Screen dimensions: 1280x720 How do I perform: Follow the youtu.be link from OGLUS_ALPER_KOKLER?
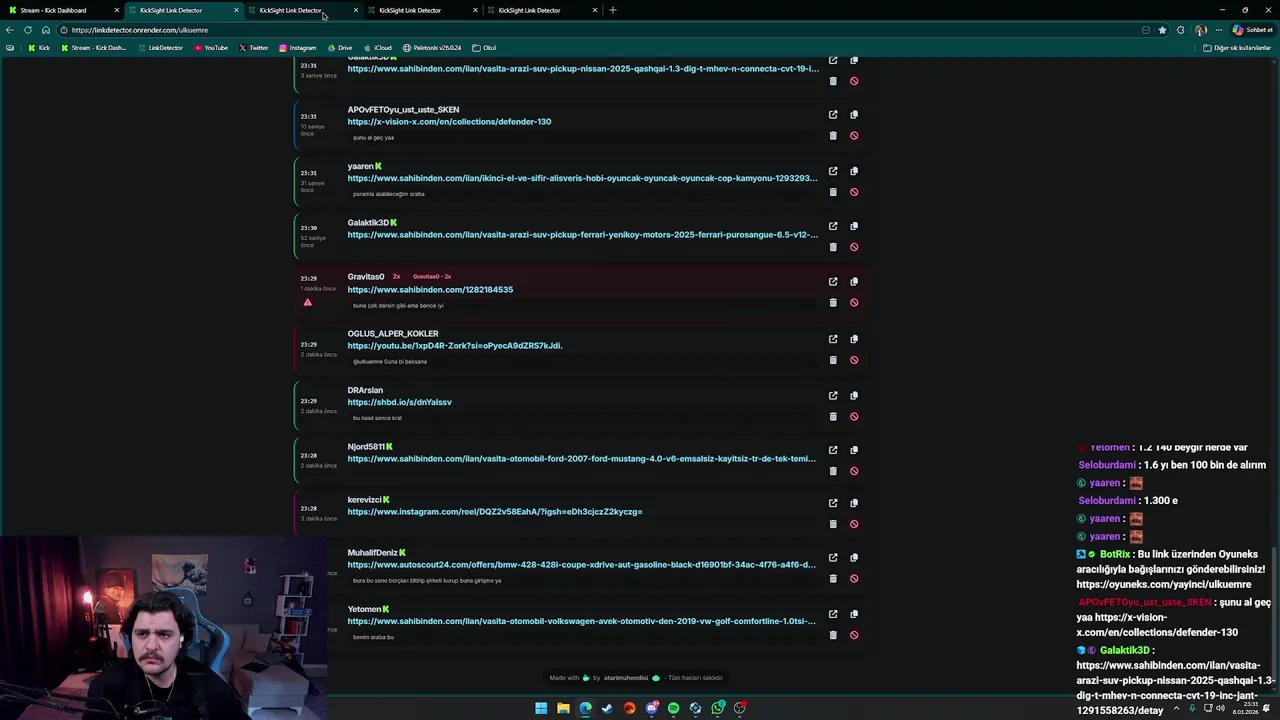point(455,346)
